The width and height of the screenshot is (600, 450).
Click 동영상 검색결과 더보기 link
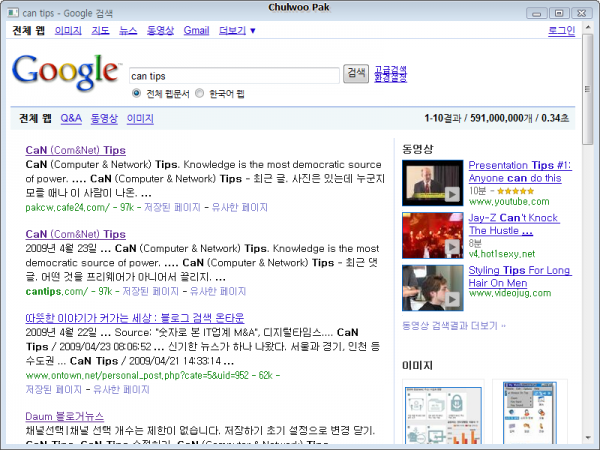[x=453, y=326]
